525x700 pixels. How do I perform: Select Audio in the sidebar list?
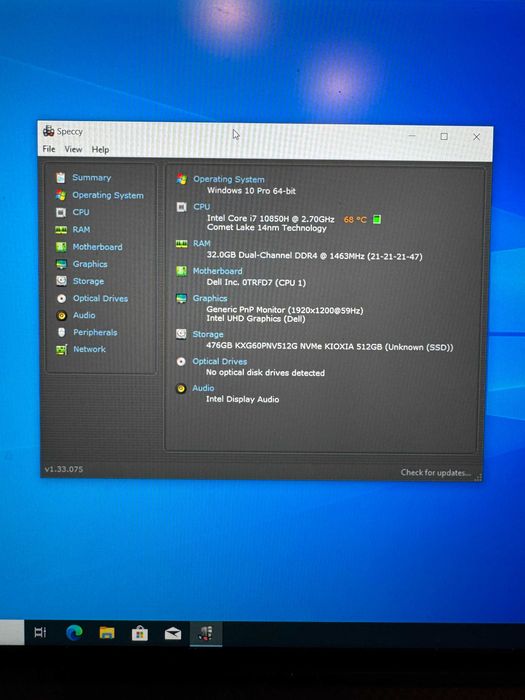[84, 315]
